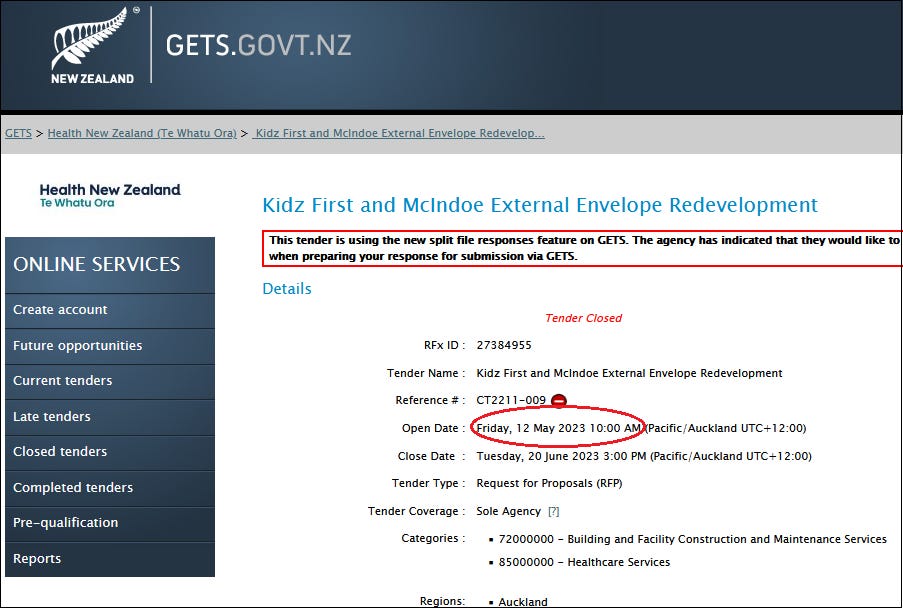The width and height of the screenshot is (903, 608).
Task: Click category 85000000 Healthcare Services
Action: [x=584, y=563]
